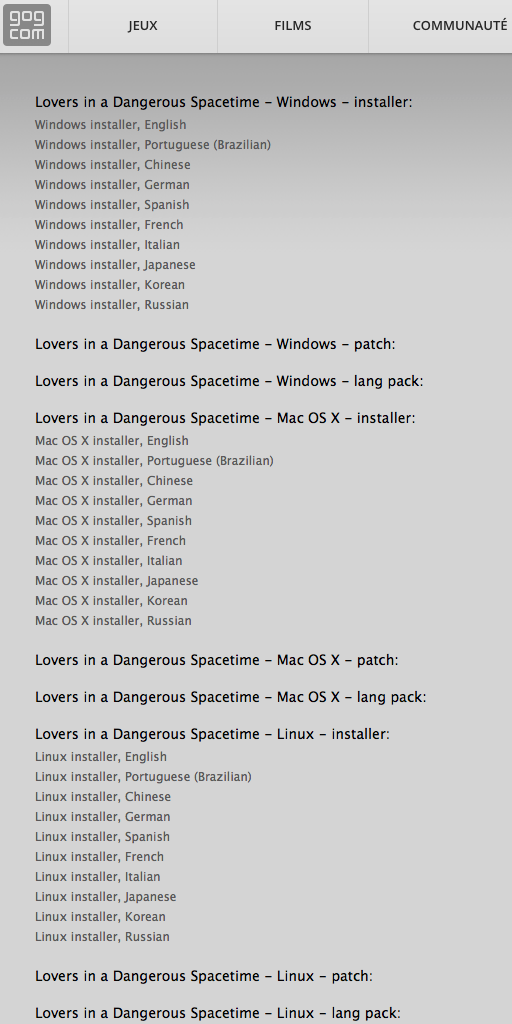
Task: Download Linux installer, Russian
Action: pyautogui.click(x=102, y=936)
